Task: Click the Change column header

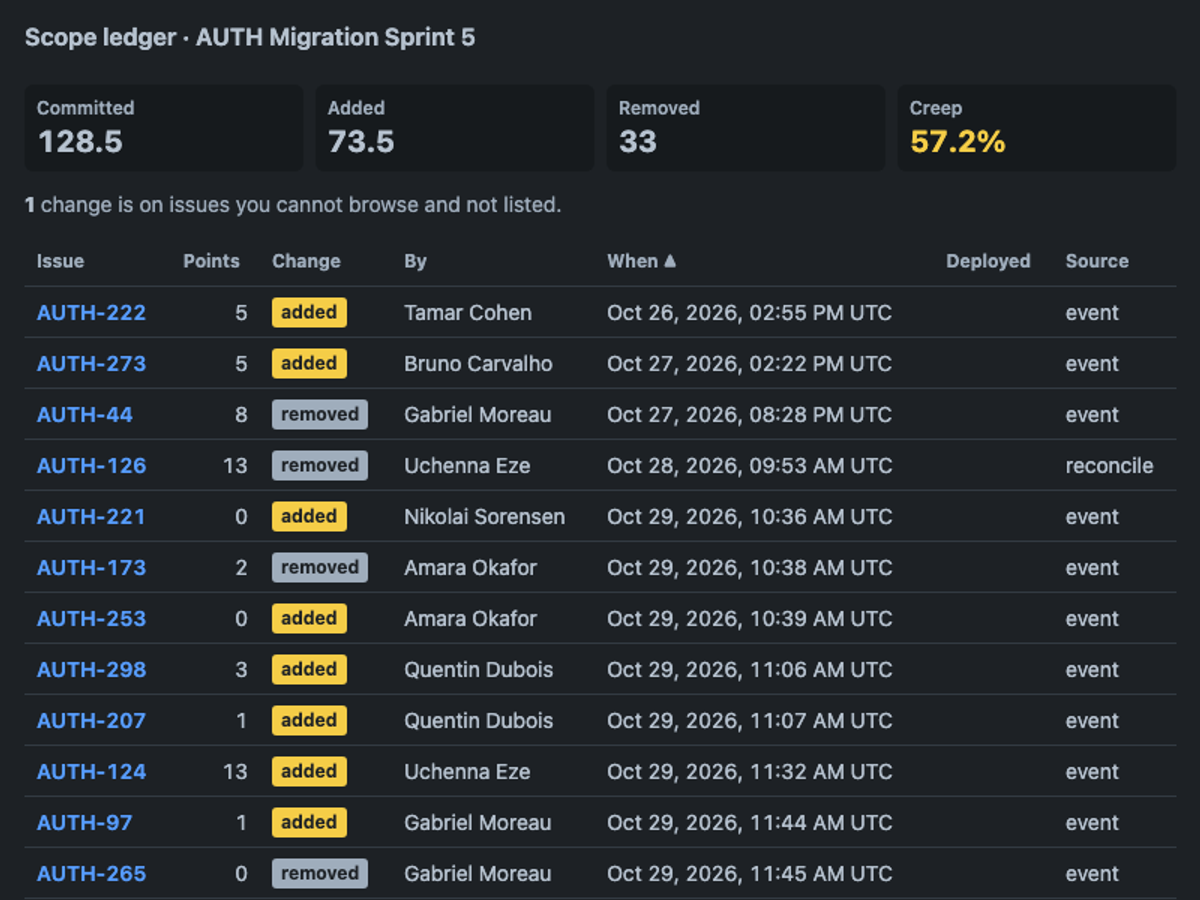Action: (306, 261)
